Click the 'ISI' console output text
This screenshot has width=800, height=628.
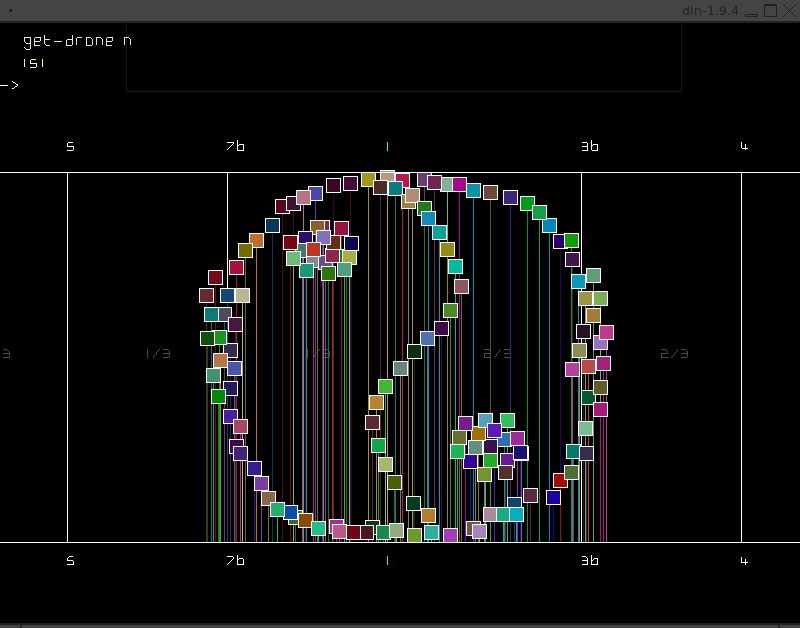pos(34,63)
